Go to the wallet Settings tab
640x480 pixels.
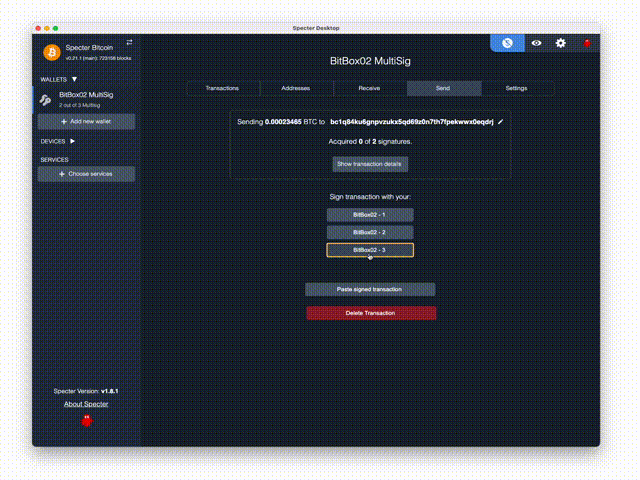click(516, 88)
